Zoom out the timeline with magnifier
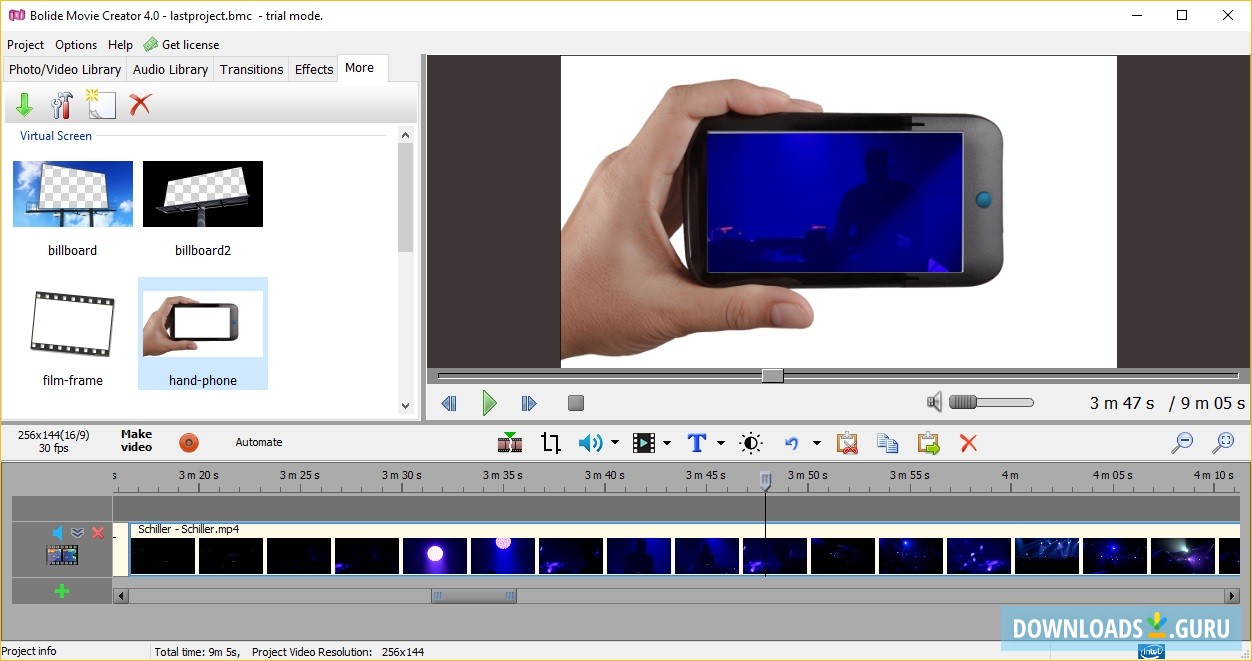 pyautogui.click(x=1182, y=443)
